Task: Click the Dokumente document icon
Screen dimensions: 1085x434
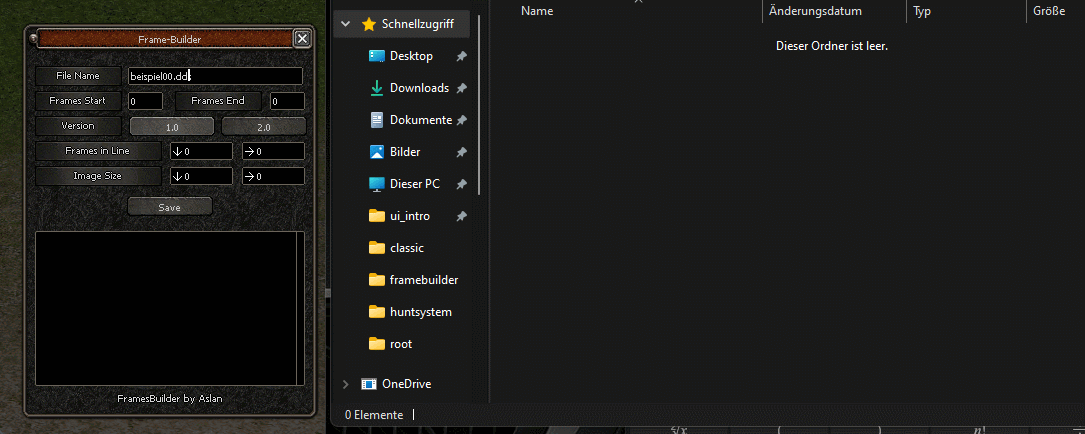Action: (377, 120)
